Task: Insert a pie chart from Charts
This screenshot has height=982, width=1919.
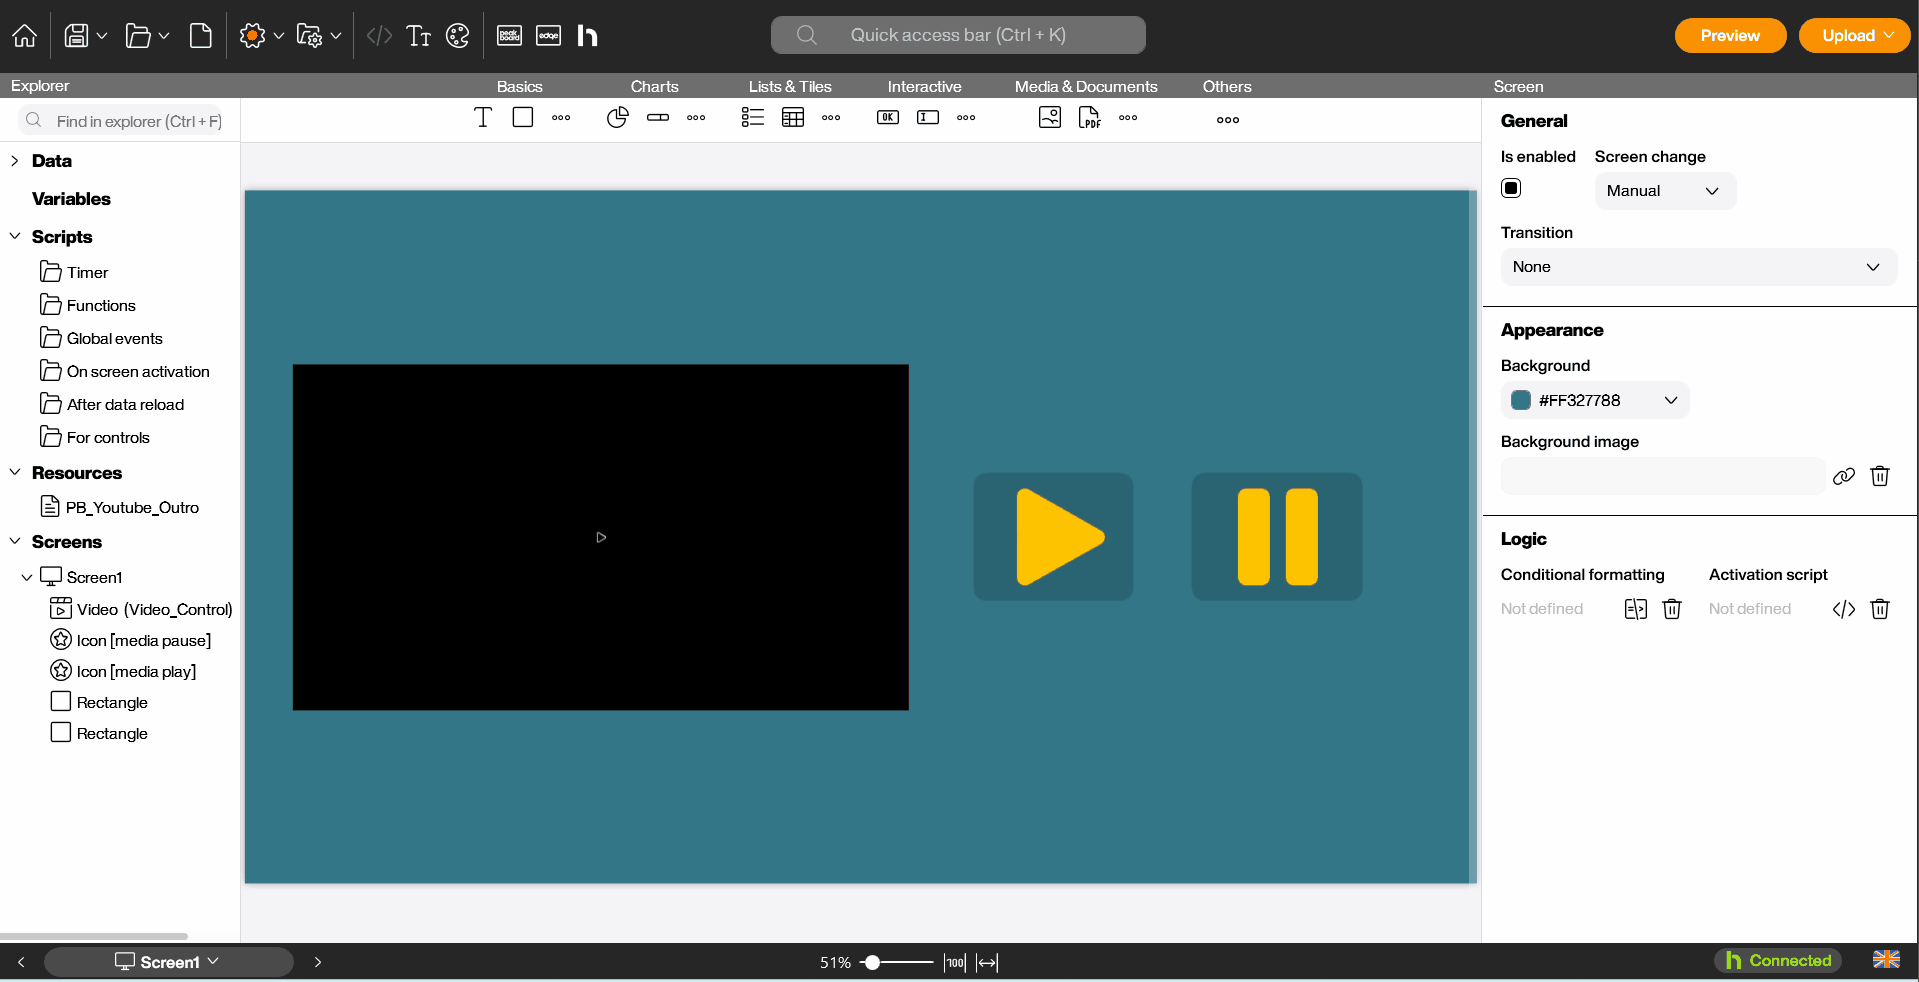Action: tap(617, 118)
